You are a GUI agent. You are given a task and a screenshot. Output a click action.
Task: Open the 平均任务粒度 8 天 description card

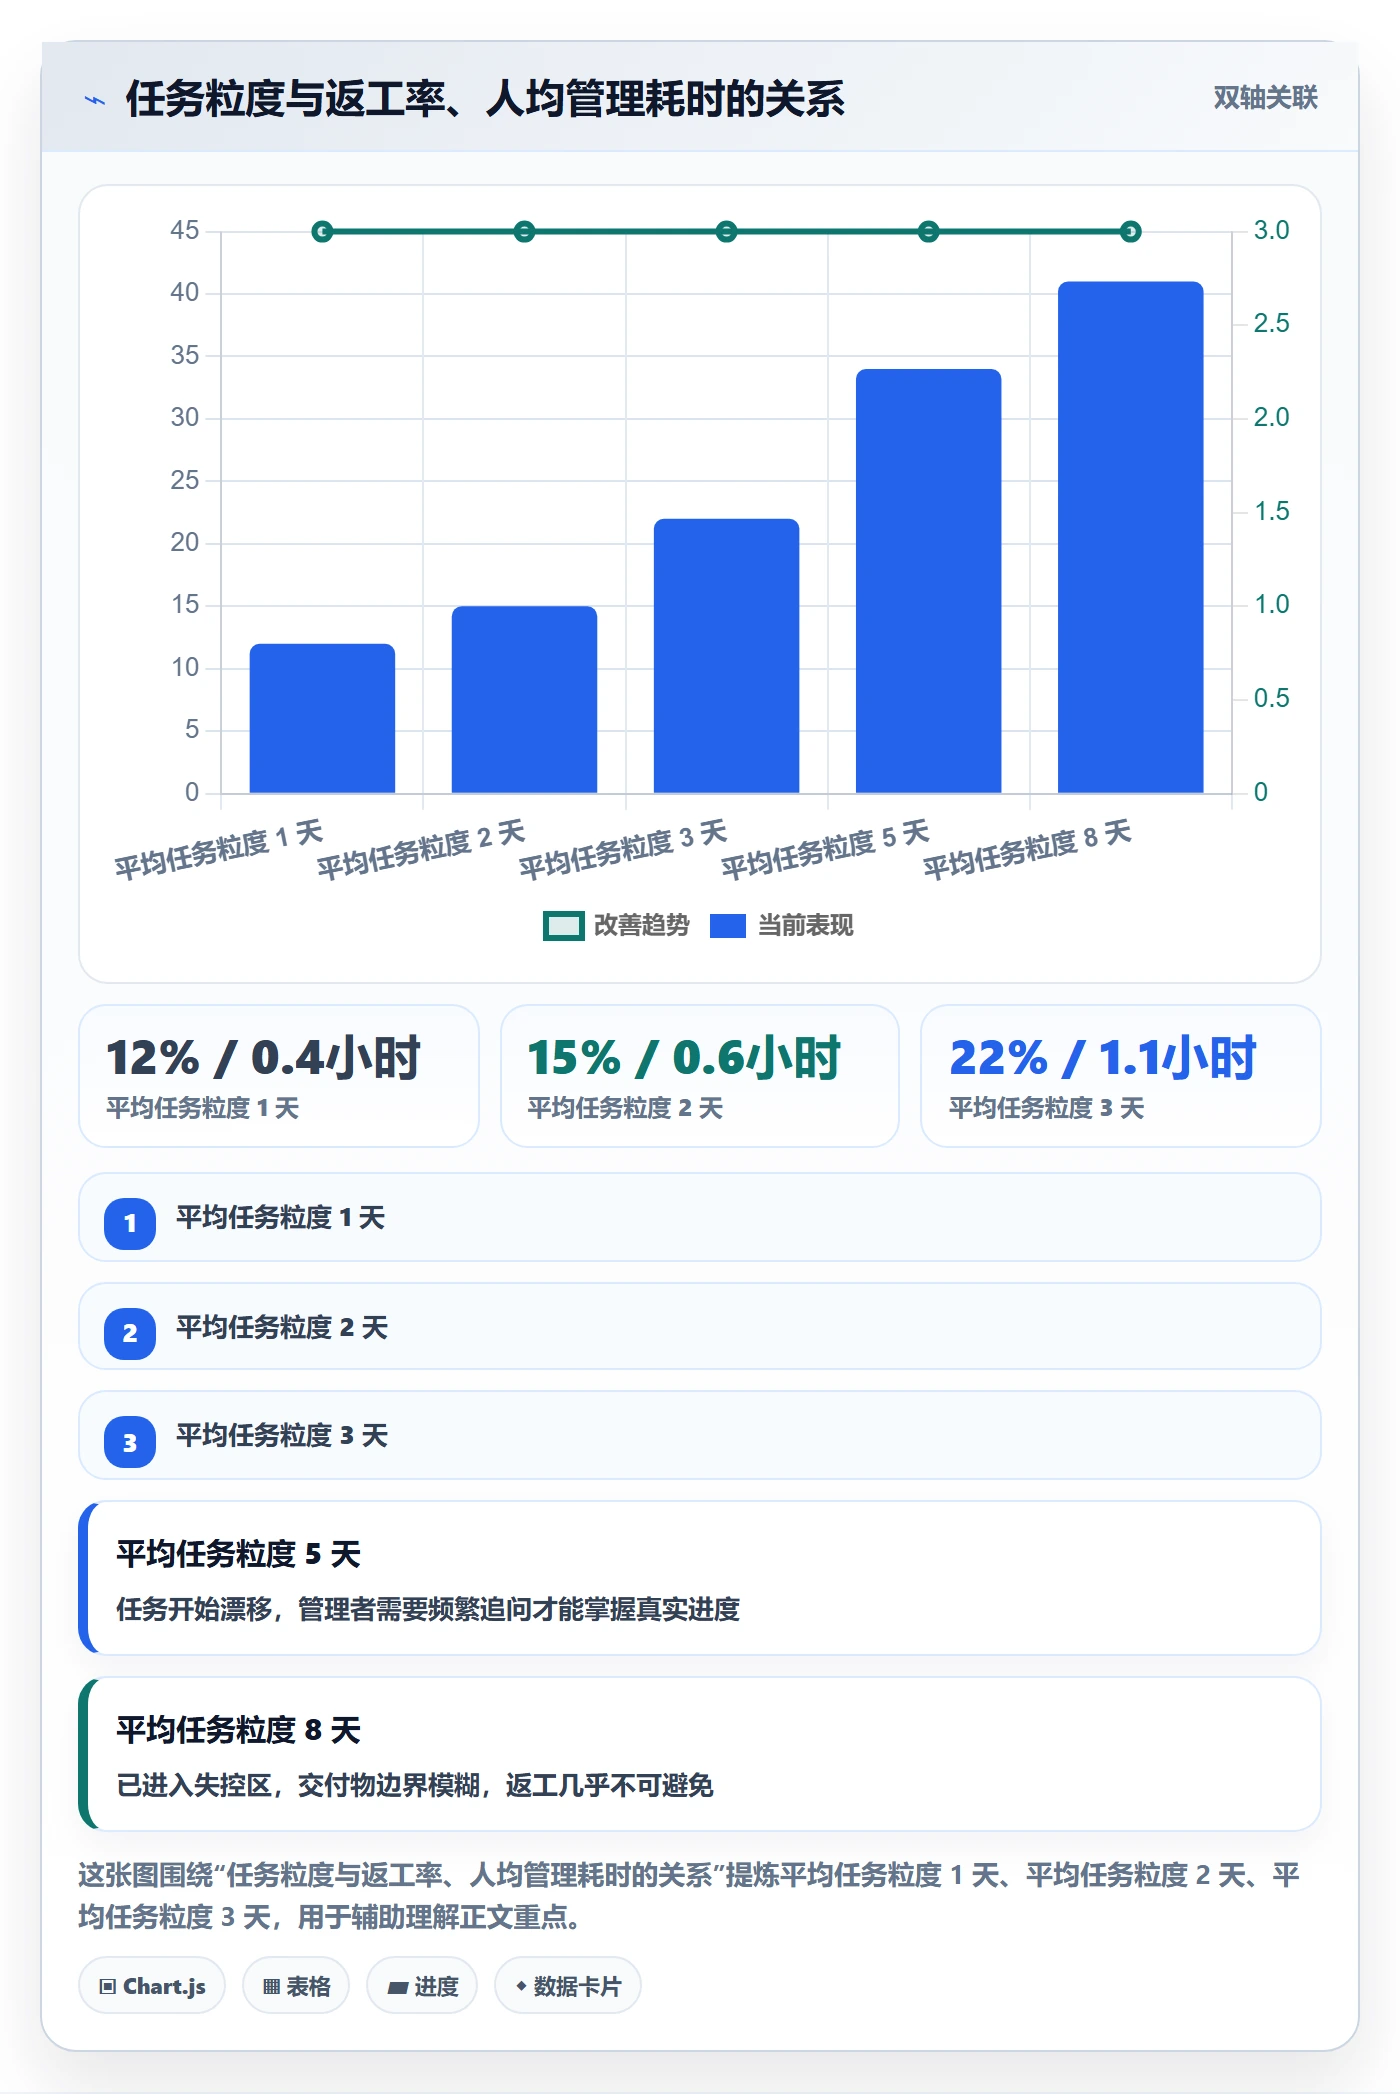pyautogui.click(x=700, y=1754)
